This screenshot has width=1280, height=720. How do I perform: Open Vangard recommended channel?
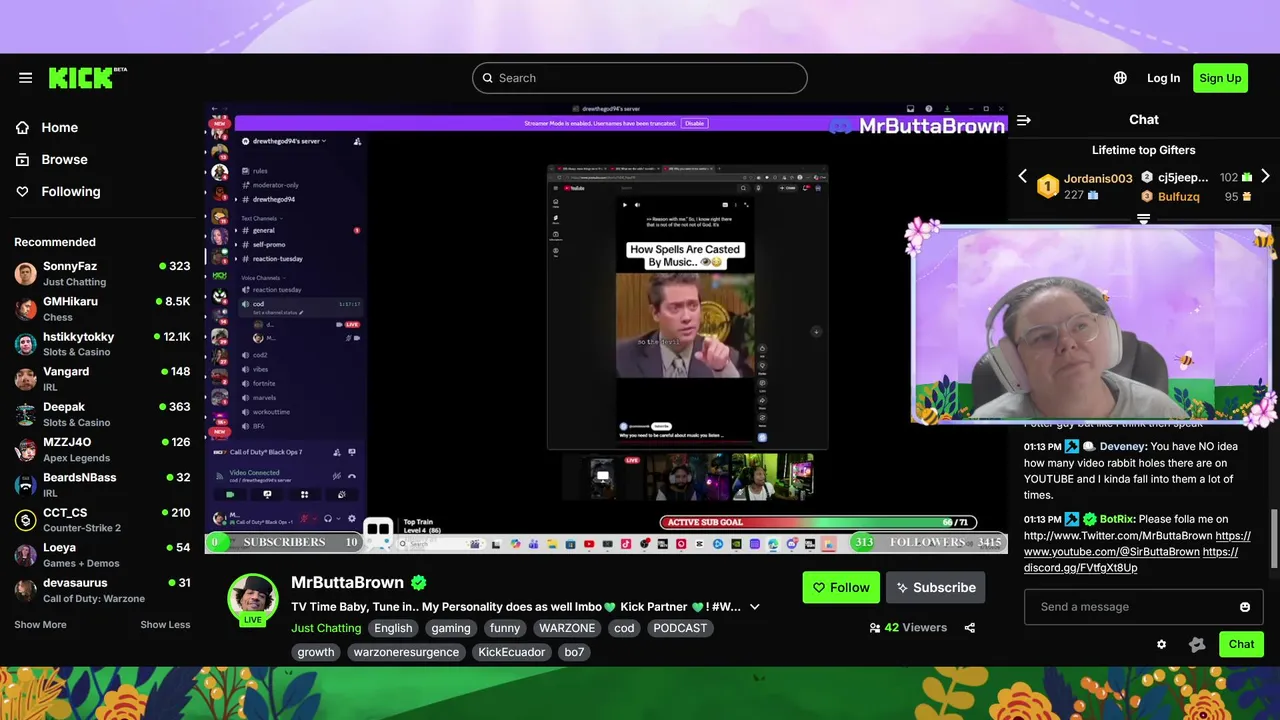tap(102, 379)
